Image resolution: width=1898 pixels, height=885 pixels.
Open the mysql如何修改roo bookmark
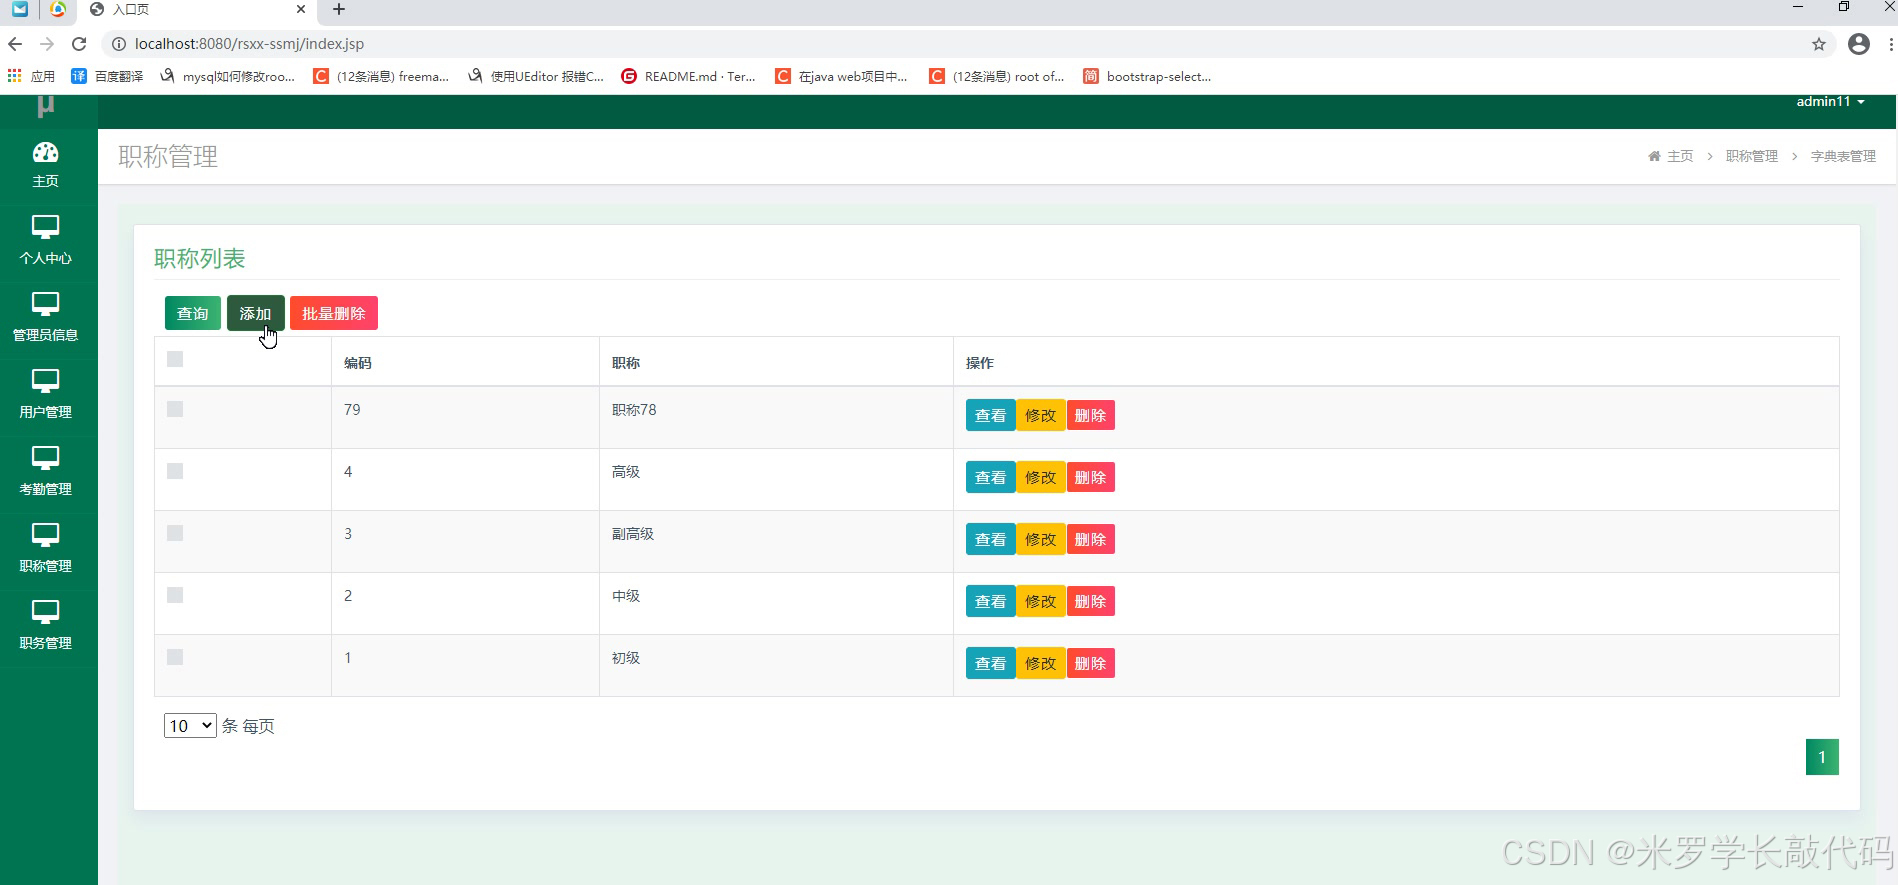click(227, 76)
